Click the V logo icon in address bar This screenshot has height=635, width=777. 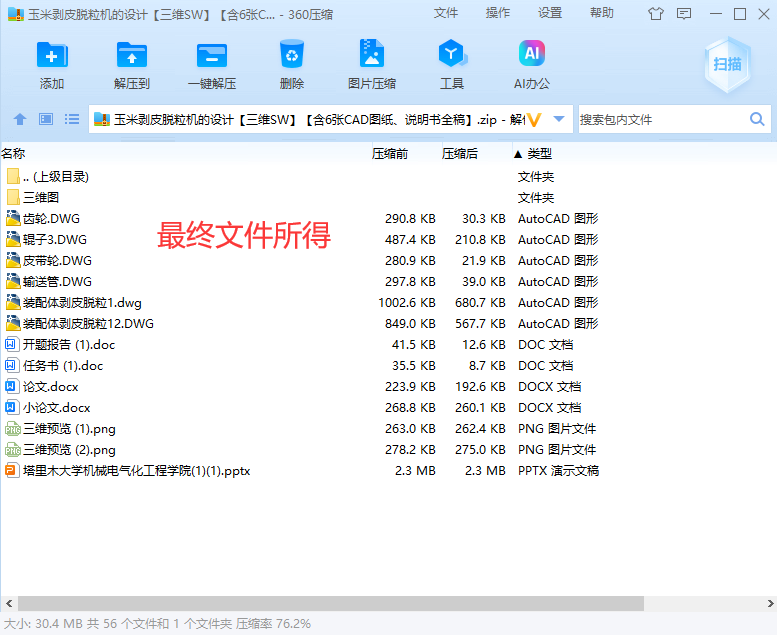tap(534, 120)
